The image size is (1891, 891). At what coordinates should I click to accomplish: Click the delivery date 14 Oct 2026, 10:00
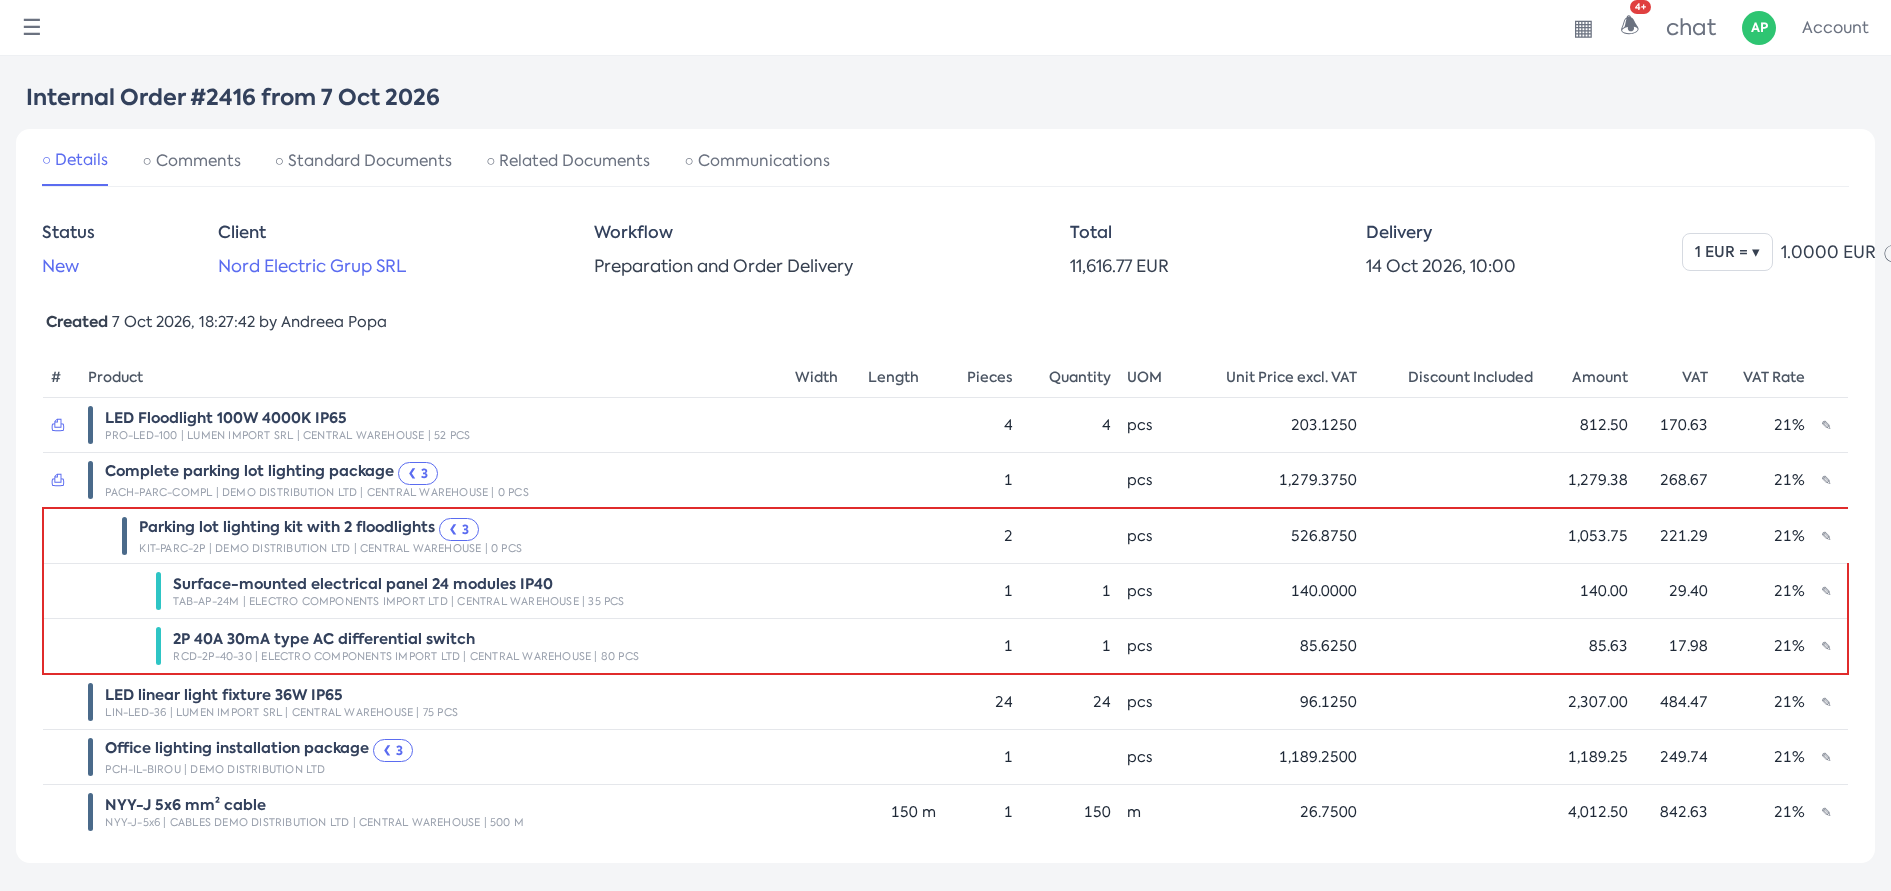[1440, 266]
